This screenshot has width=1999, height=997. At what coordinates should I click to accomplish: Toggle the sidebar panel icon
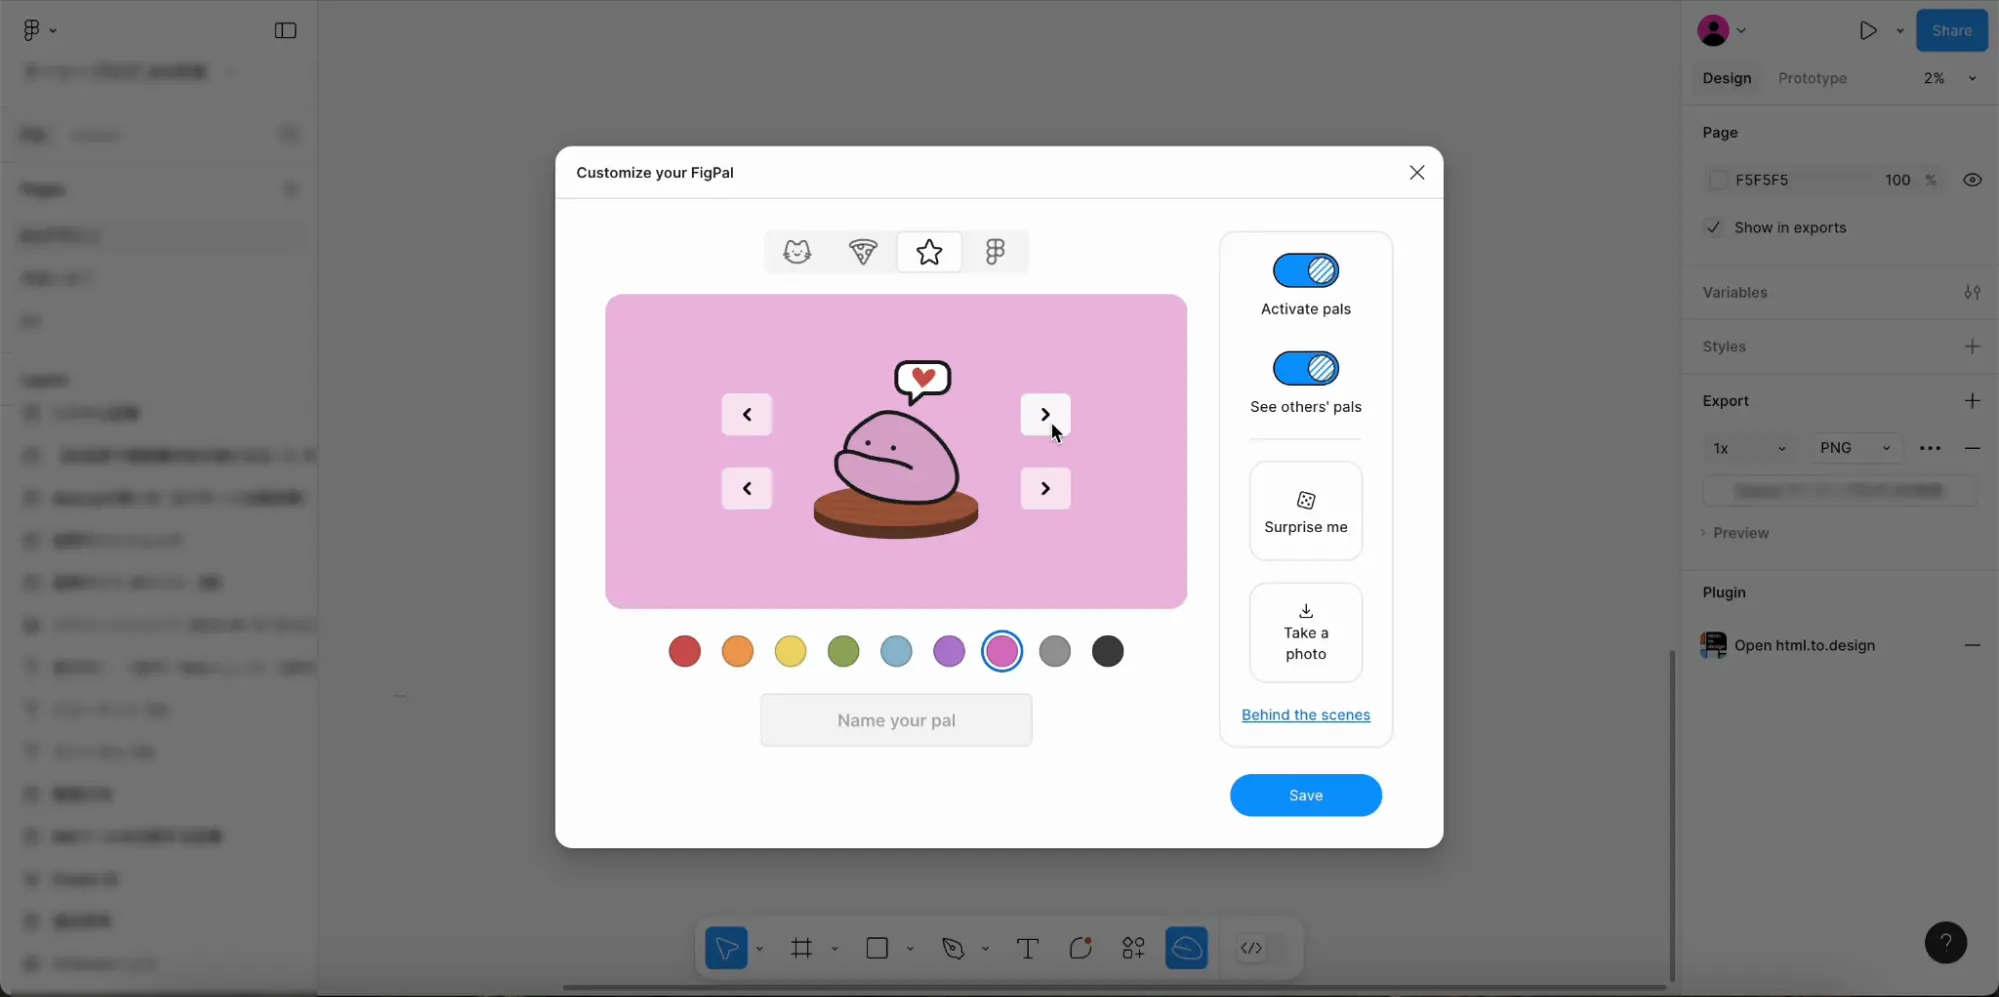(x=286, y=31)
